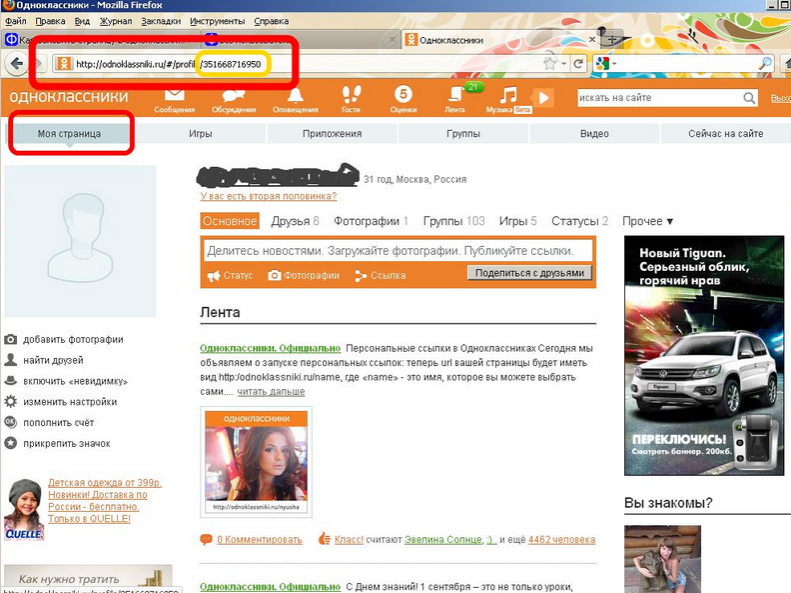The height and width of the screenshot is (593, 791).
Task: Switch to the Статусы 2 profile tab
Action: tap(580, 221)
